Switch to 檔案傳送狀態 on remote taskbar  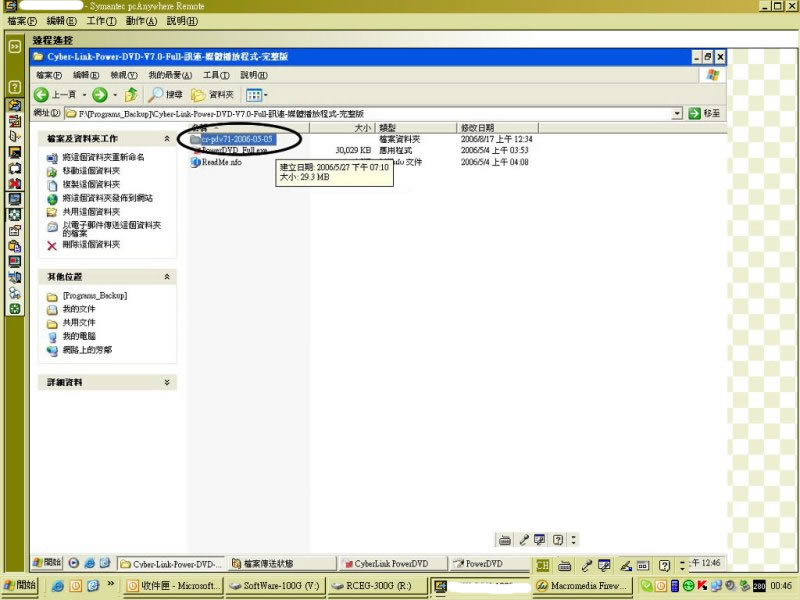[x=281, y=564]
